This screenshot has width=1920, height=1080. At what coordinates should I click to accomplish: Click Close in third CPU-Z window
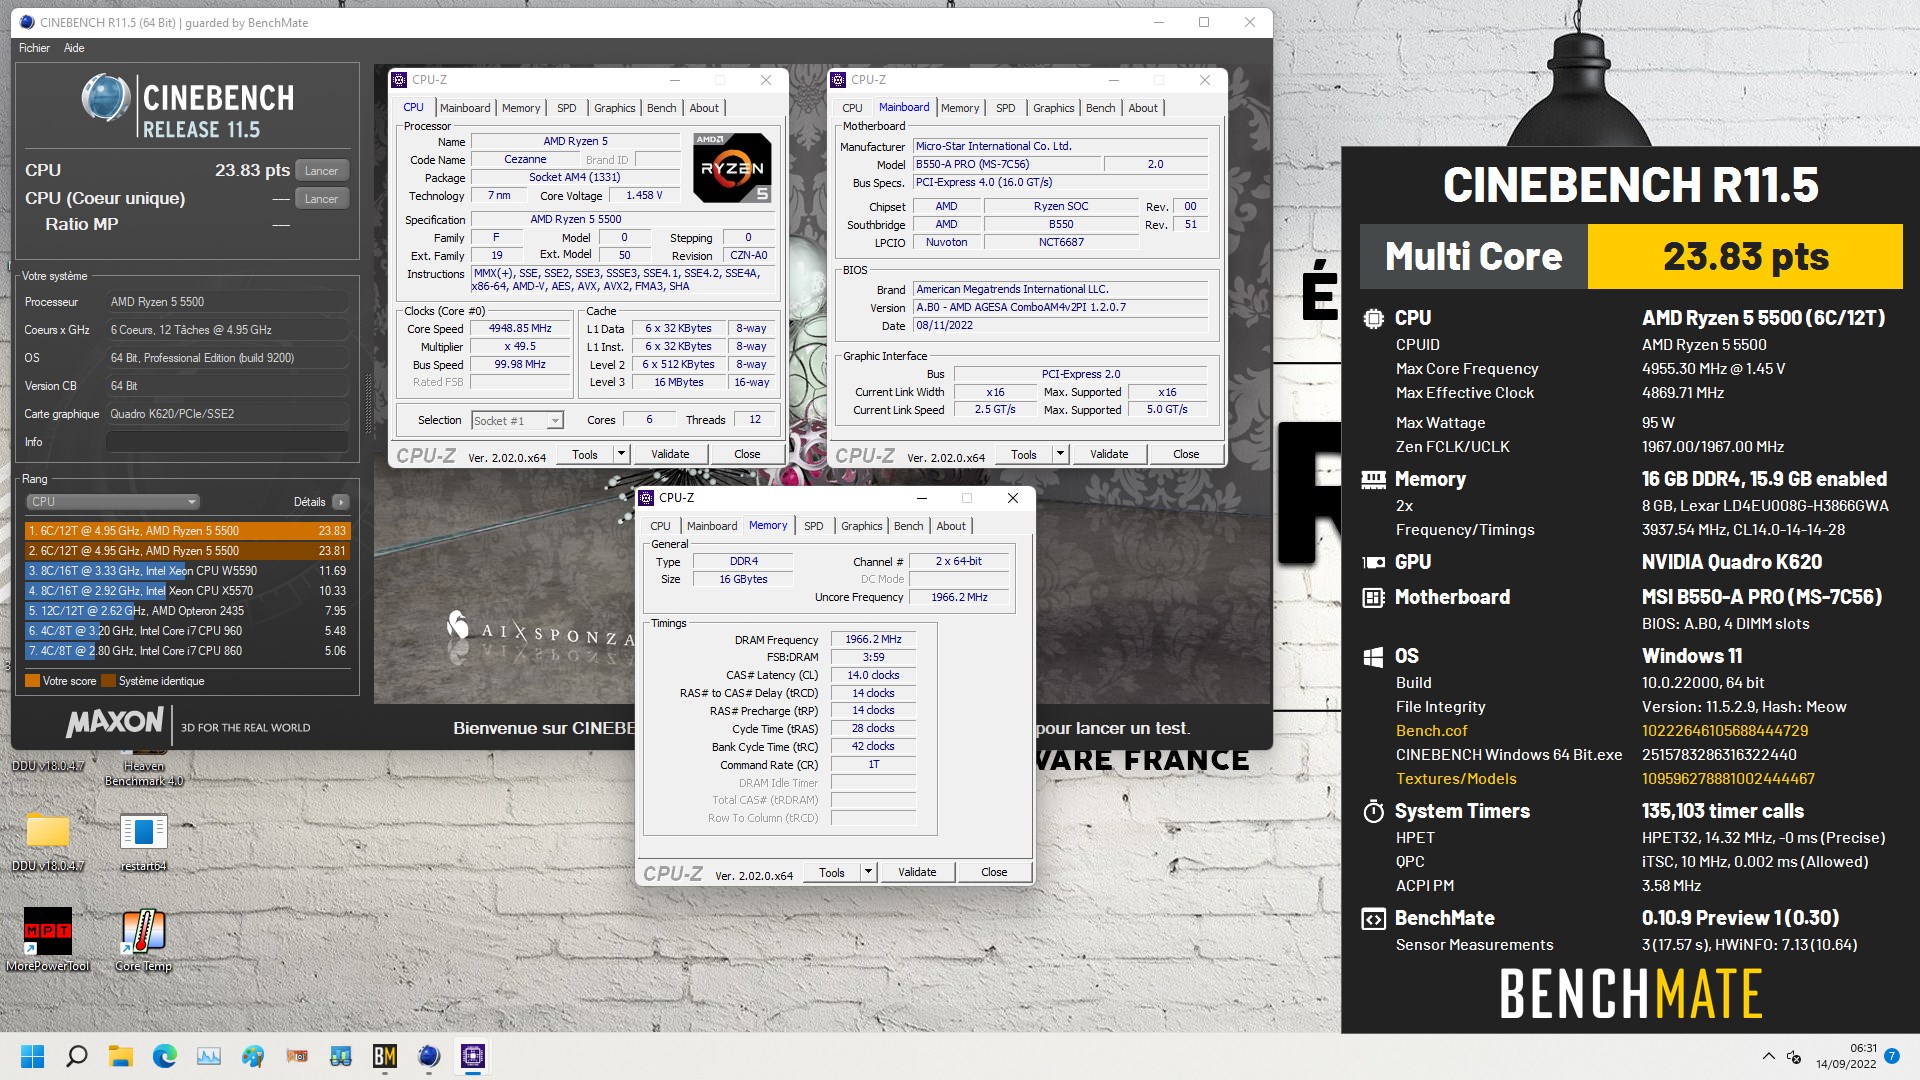994,872
